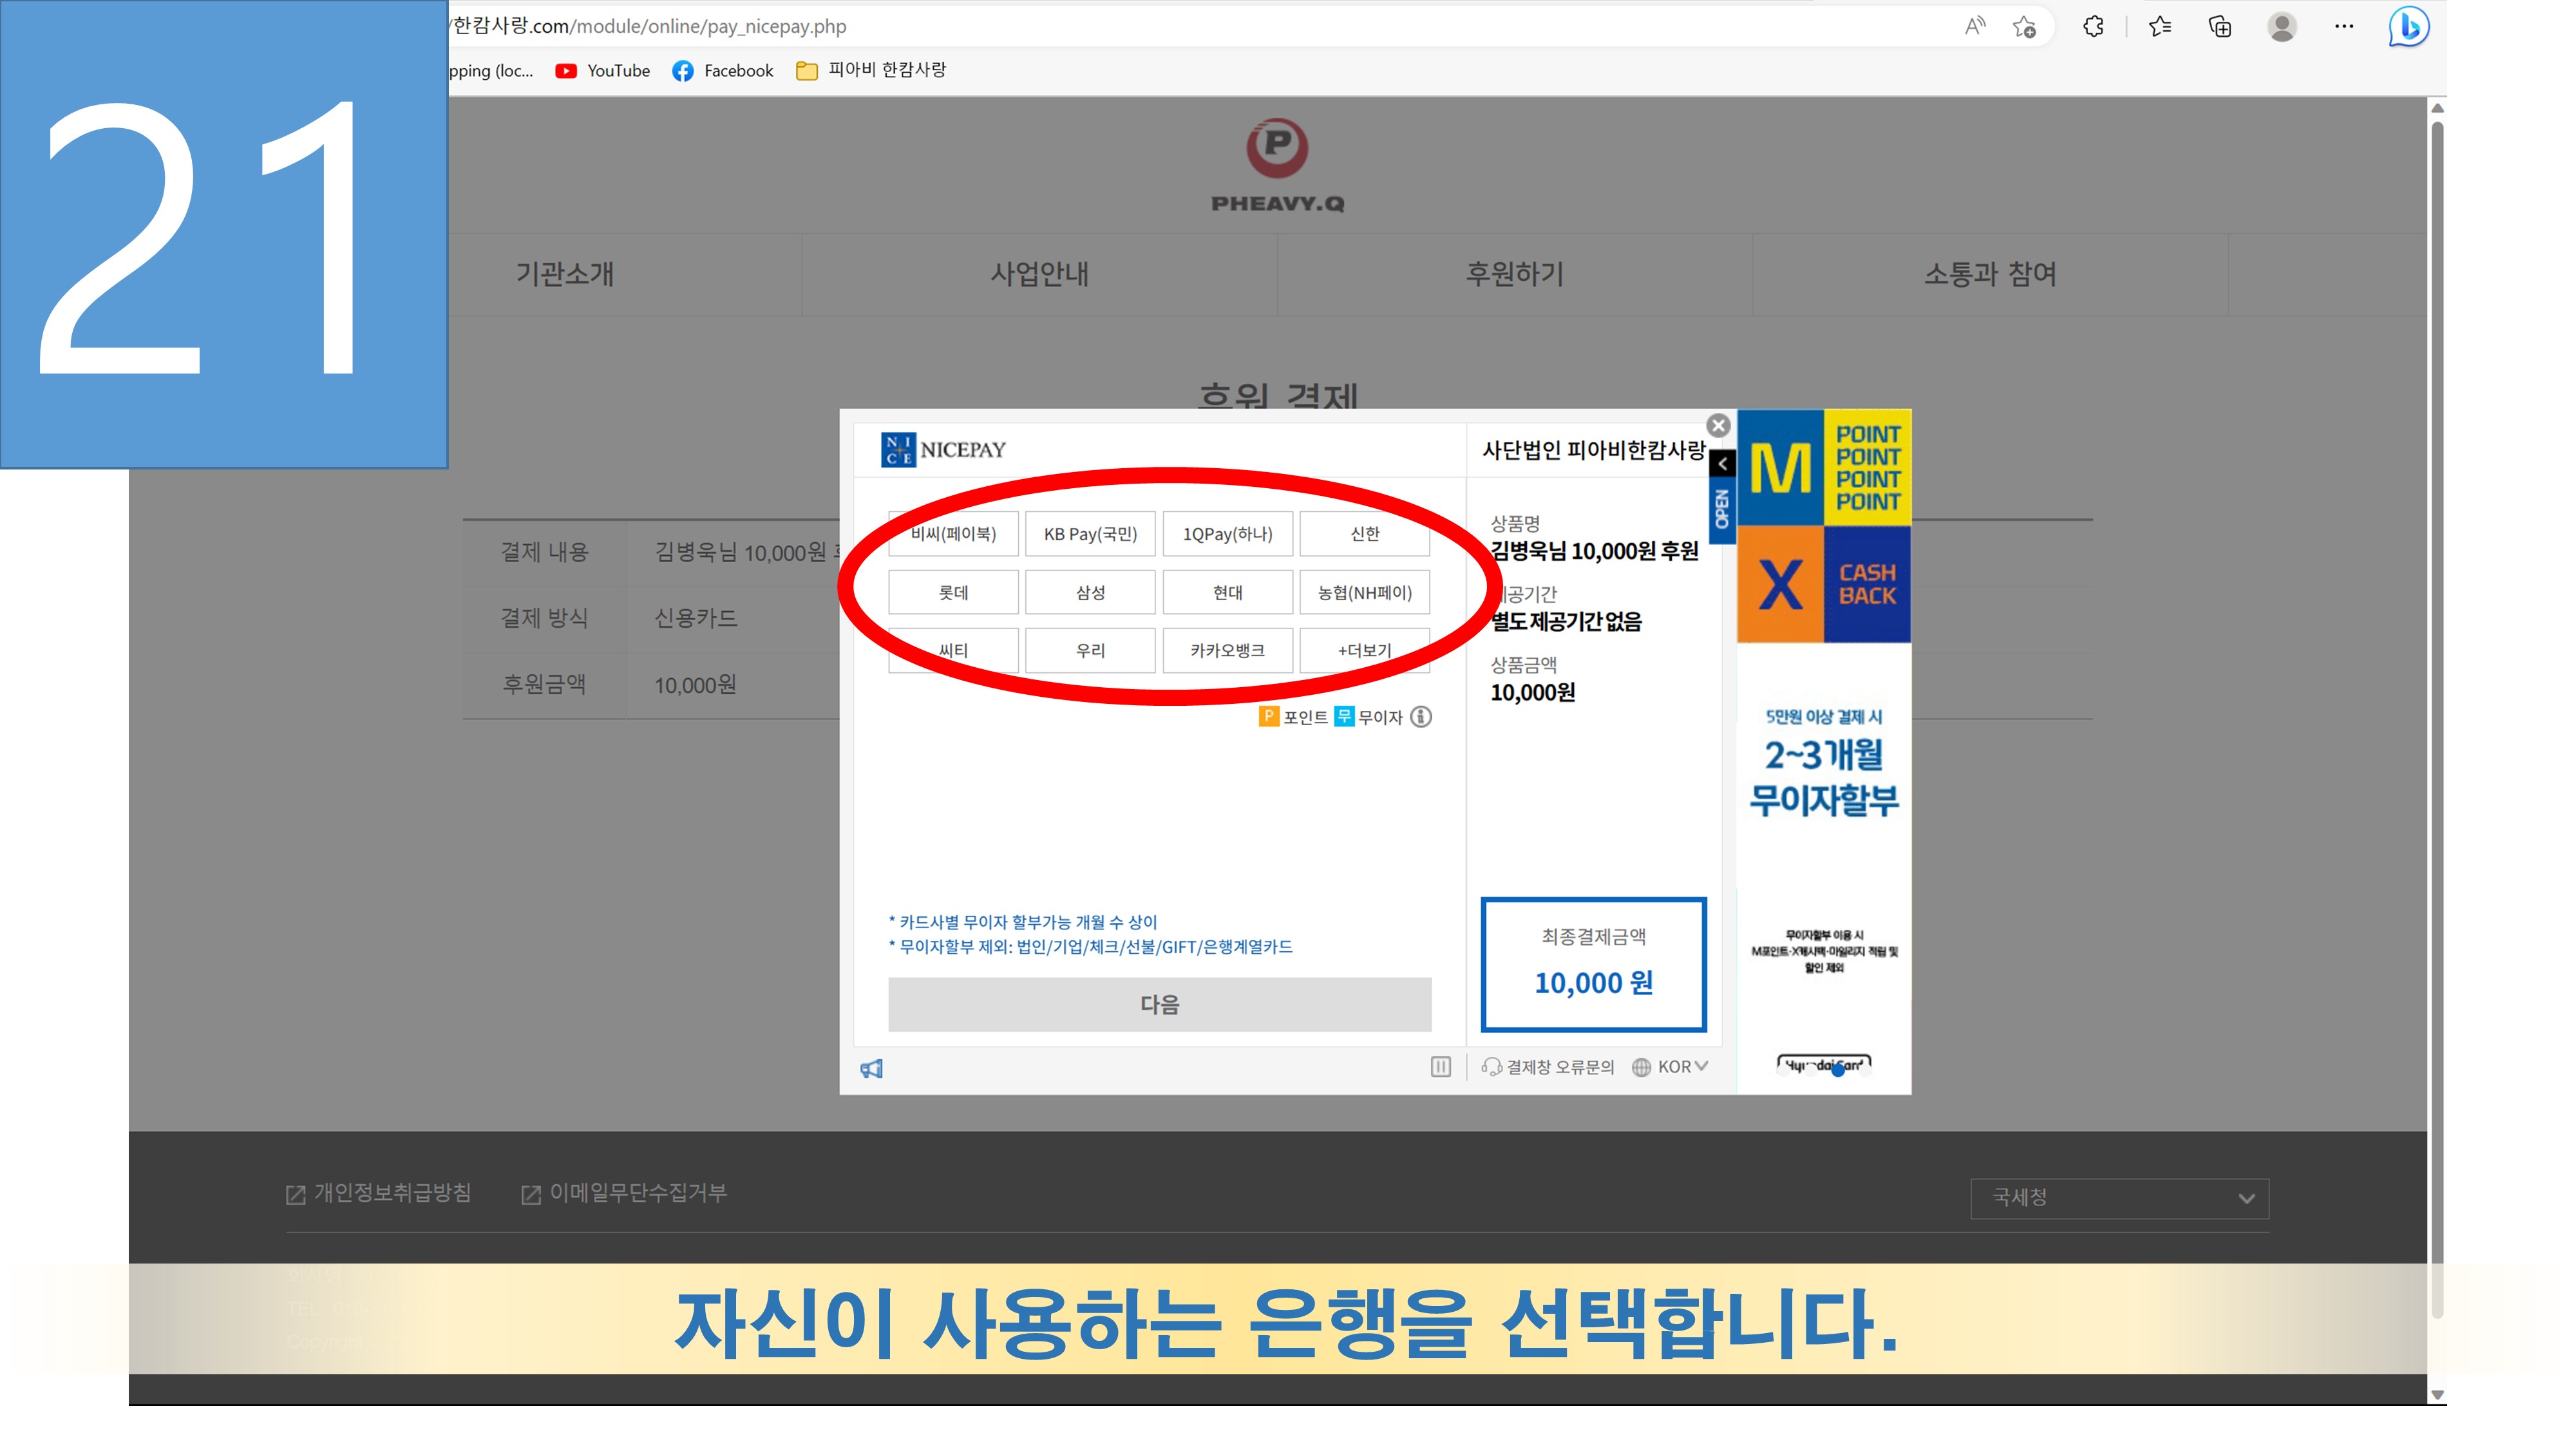This screenshot has height=1449, width=2576.
Task: Expand more cards with +더보기
Action: [1364, 651]
